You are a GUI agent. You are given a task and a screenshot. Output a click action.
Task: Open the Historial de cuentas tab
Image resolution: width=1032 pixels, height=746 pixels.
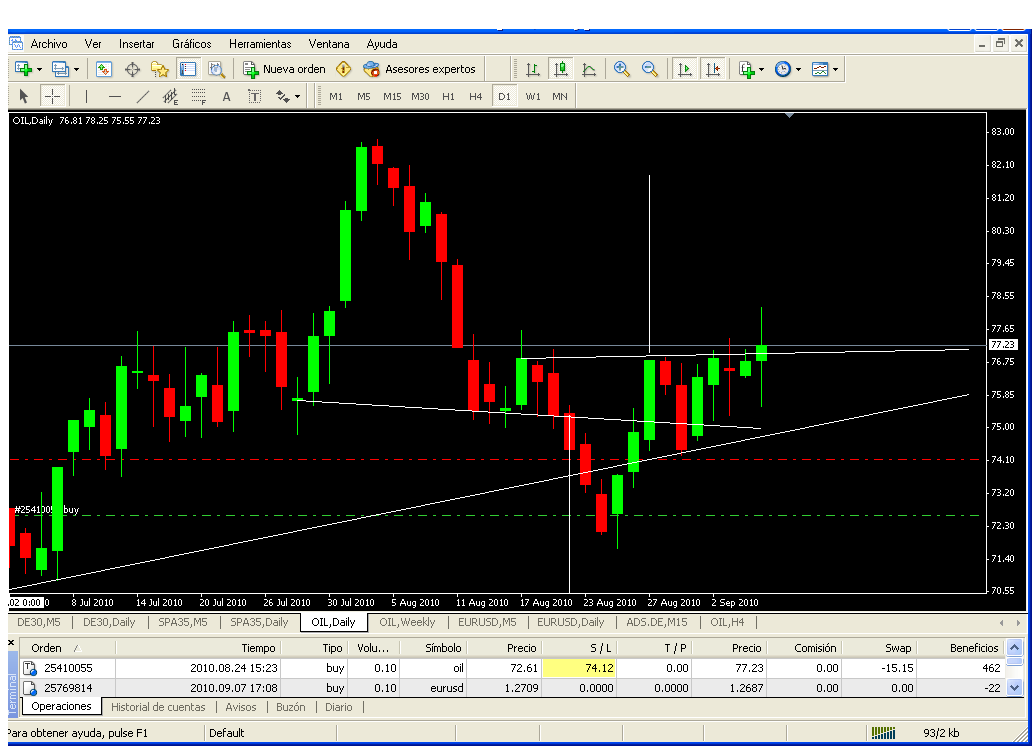pos(158,707)
